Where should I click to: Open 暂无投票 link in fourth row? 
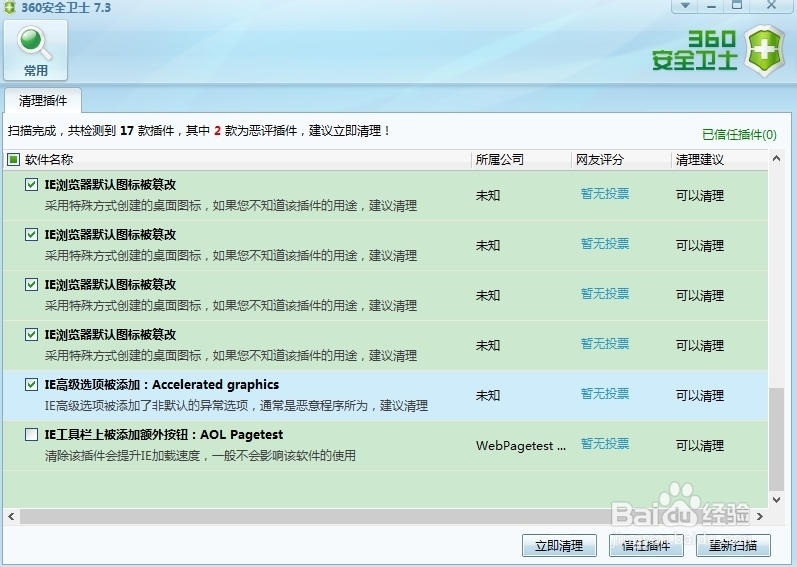(605, 343)
